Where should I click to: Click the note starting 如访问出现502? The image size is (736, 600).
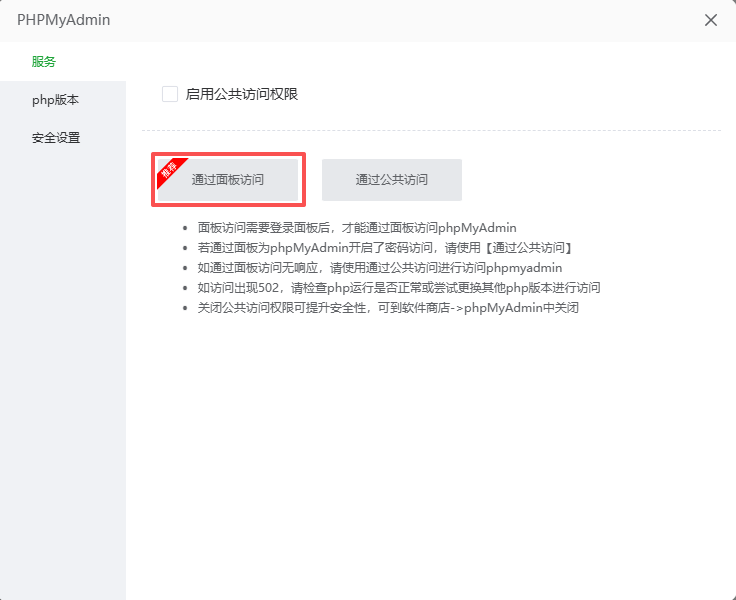[x=399, y=288]
